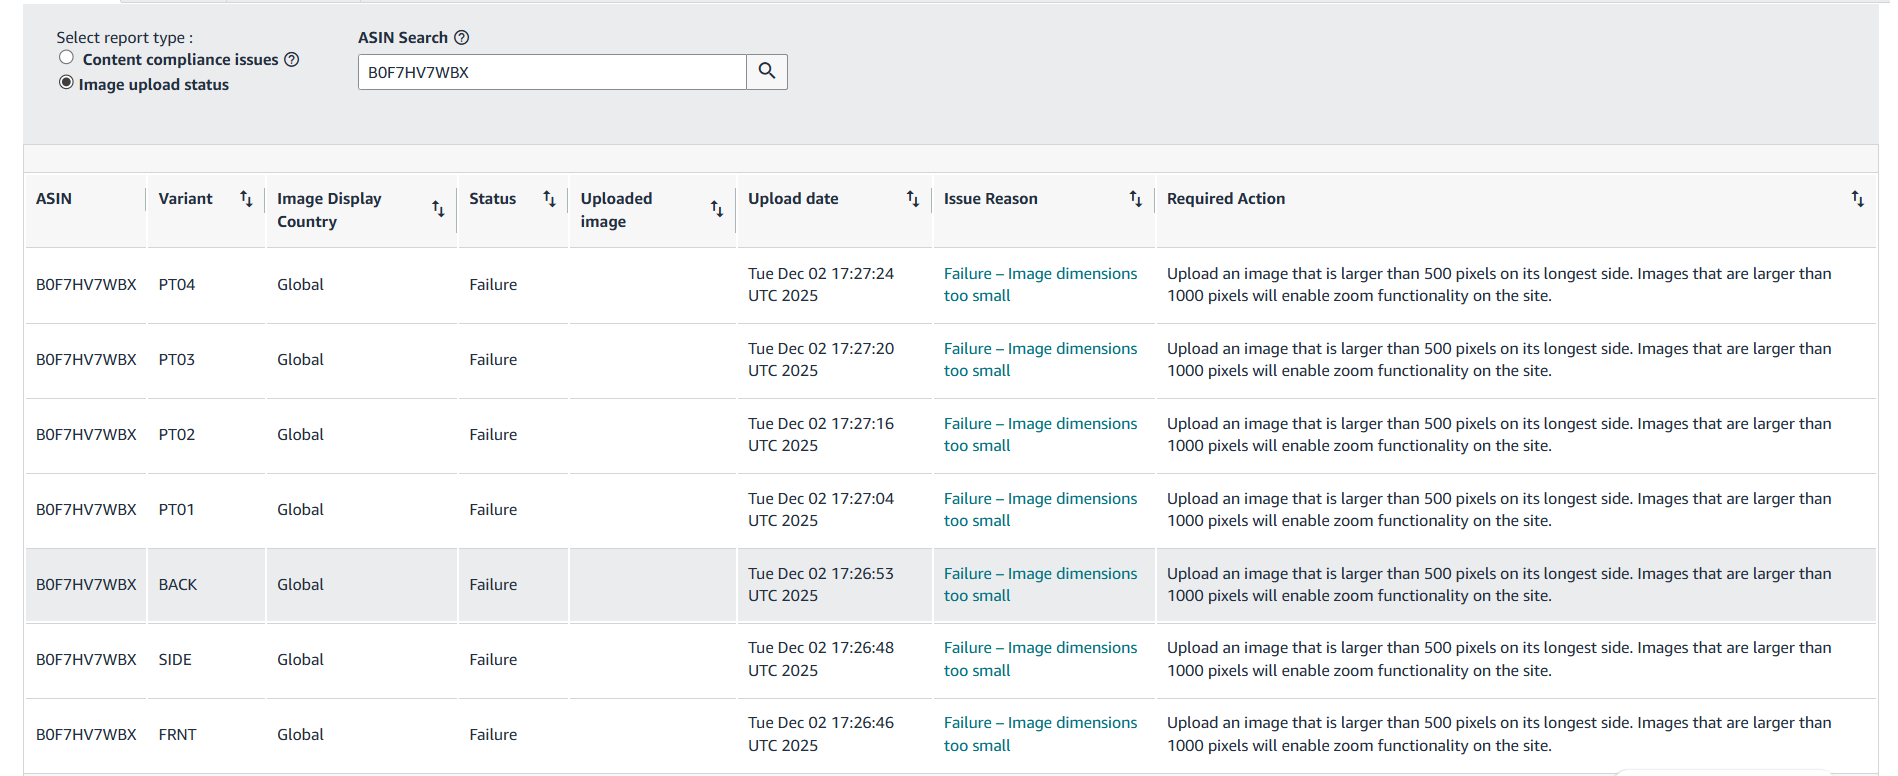Viewport: 1898px width, 776px height.
Task: Open the ASIN Search help tooltip icon
Action: tap(461, 38)
